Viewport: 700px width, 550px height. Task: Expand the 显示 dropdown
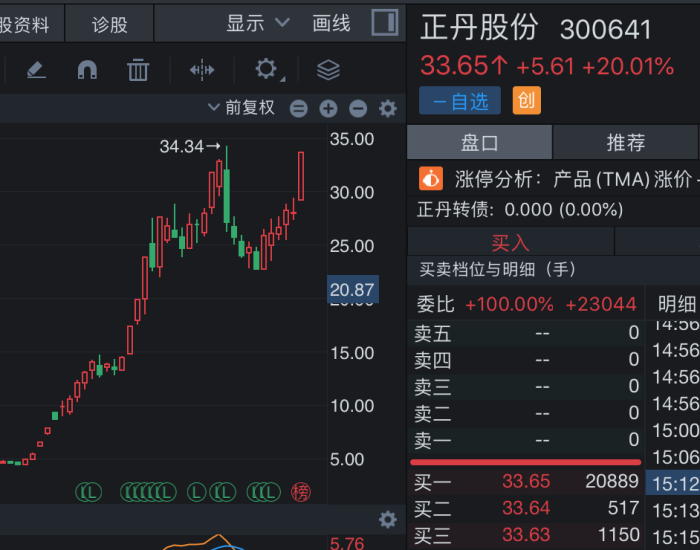click(257, 23)
